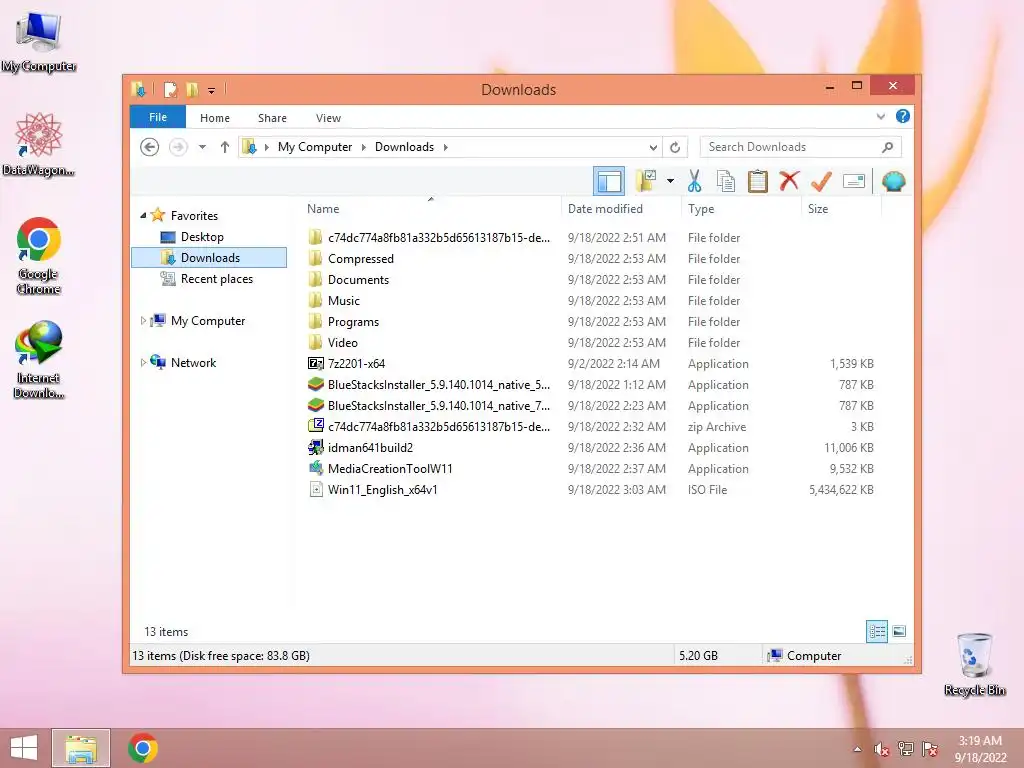Switch to the Home ribbon tab

tap(215, 118)
